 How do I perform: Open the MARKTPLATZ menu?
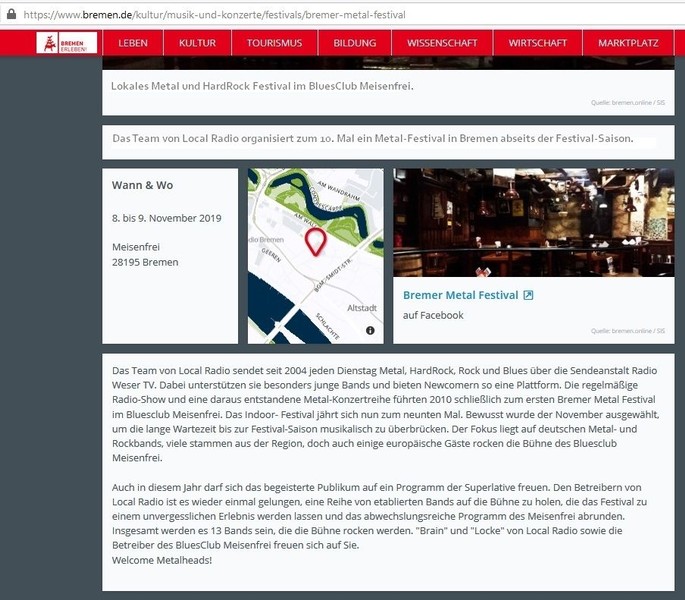[628, 43]
